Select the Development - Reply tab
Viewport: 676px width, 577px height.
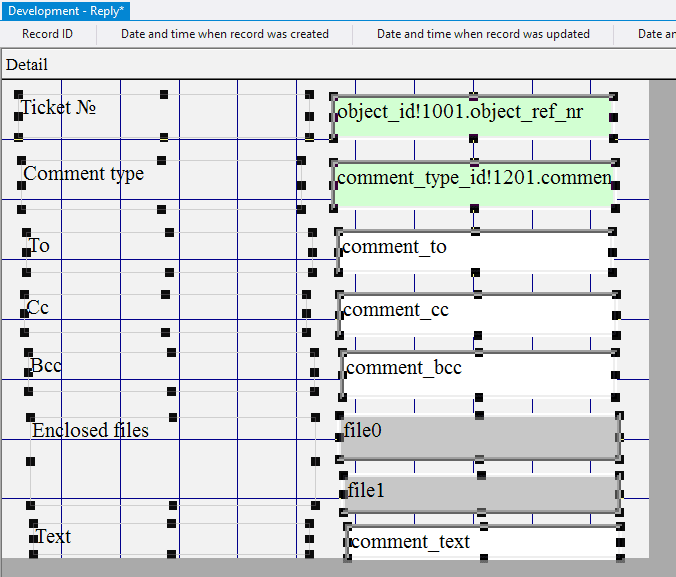[x=66, y=10]
